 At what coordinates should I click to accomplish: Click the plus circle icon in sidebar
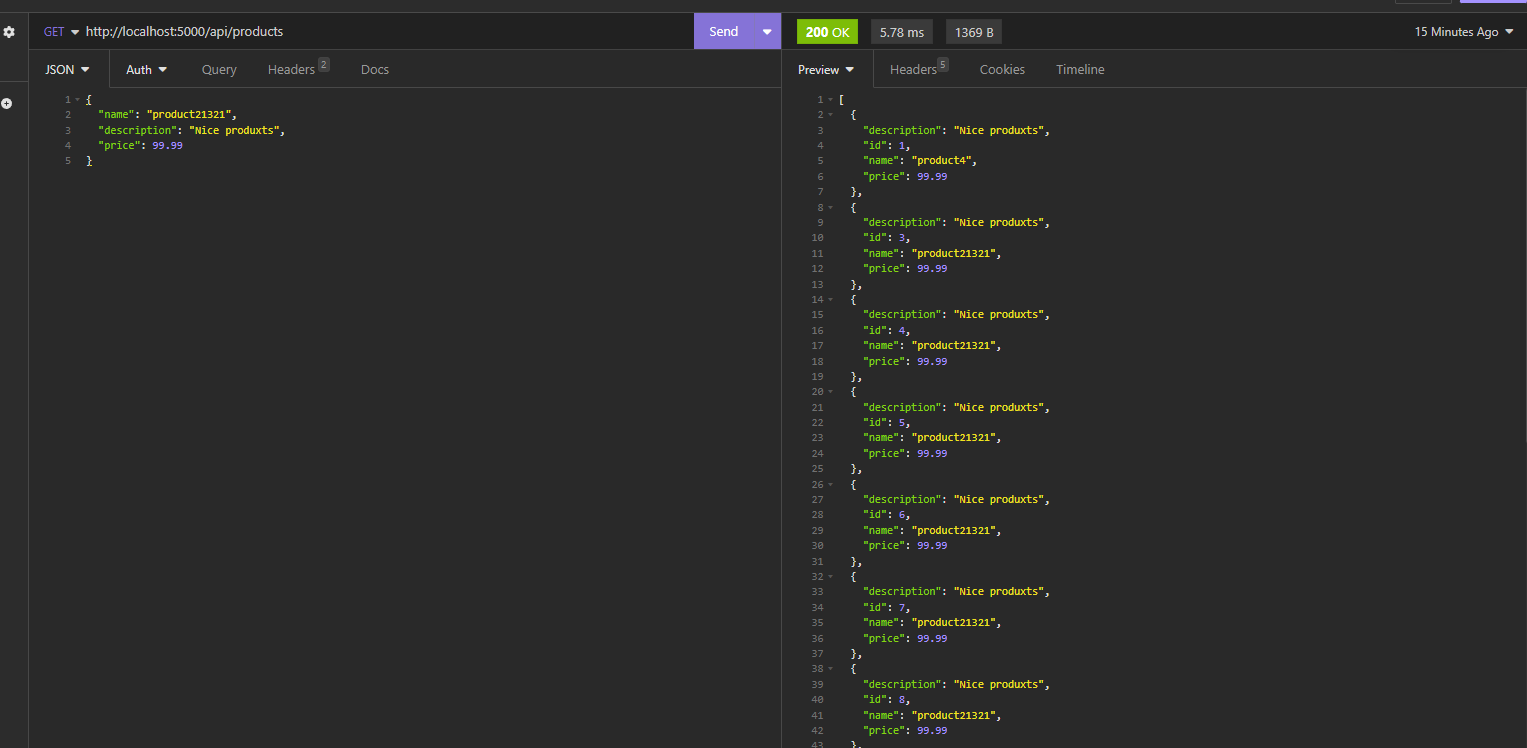pos(7,103)
